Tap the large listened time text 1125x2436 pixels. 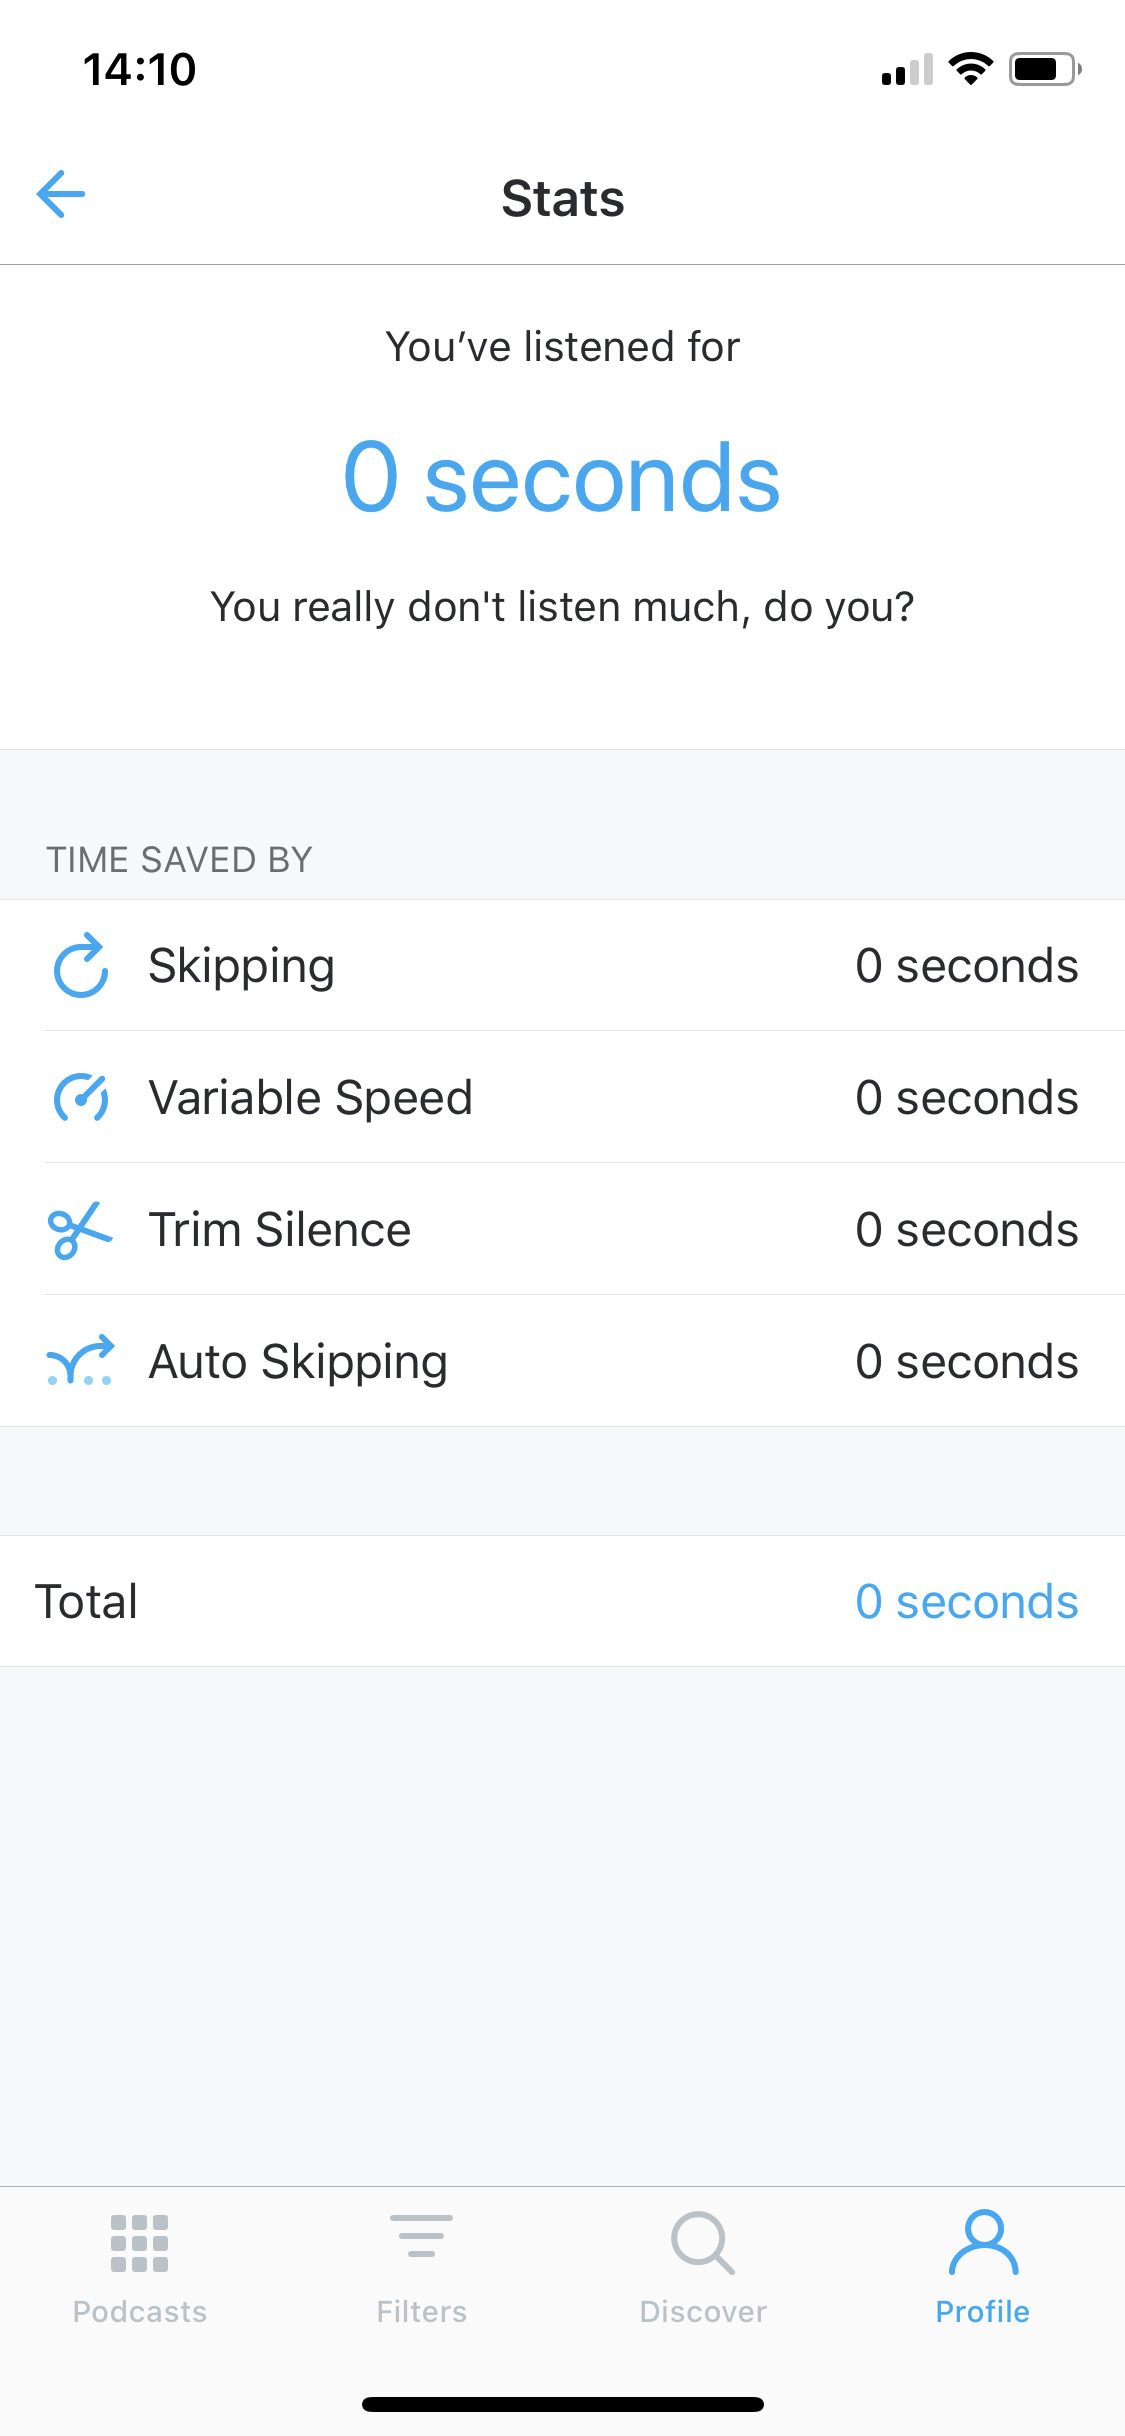click(x=562, y=478)
